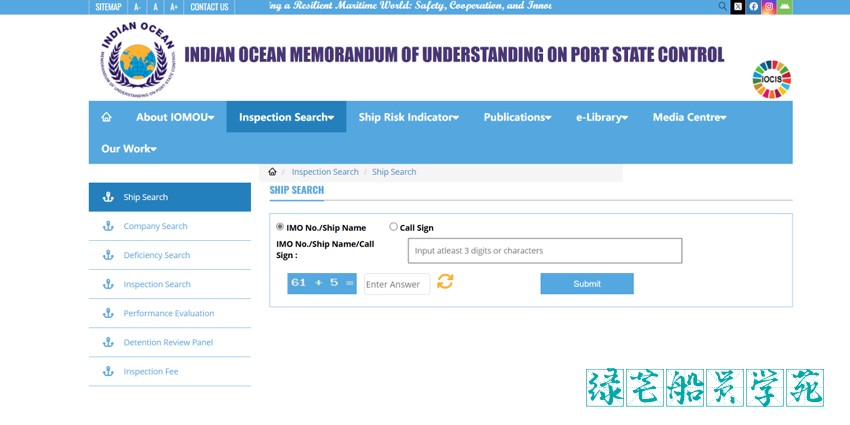Expand the e-Library dropdown menu
The image size is (850, 425).
pyautogui.click(x=602, y=117)
